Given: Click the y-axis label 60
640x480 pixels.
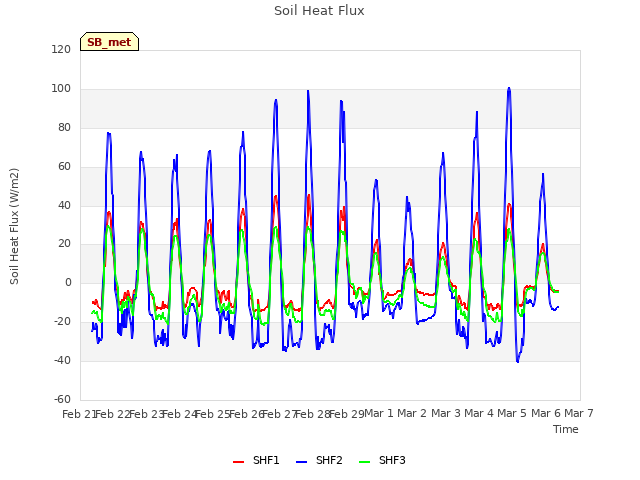Looking at the screenshot, I should (64, 167).
